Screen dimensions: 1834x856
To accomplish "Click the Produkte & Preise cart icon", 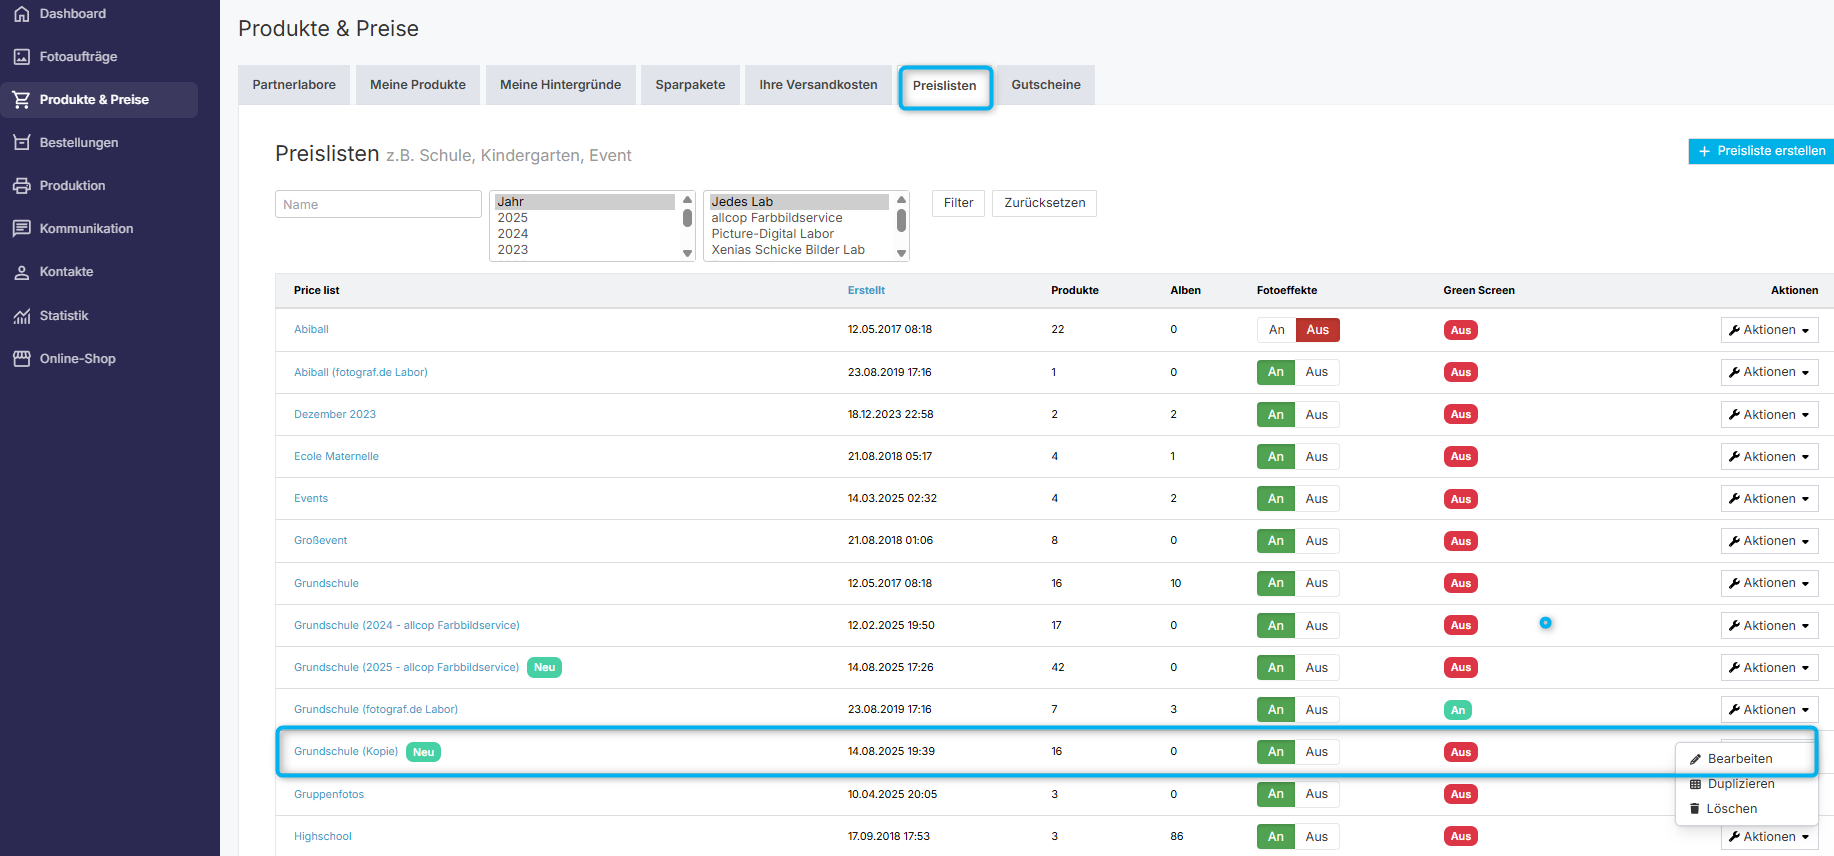I will coord(21,100).
